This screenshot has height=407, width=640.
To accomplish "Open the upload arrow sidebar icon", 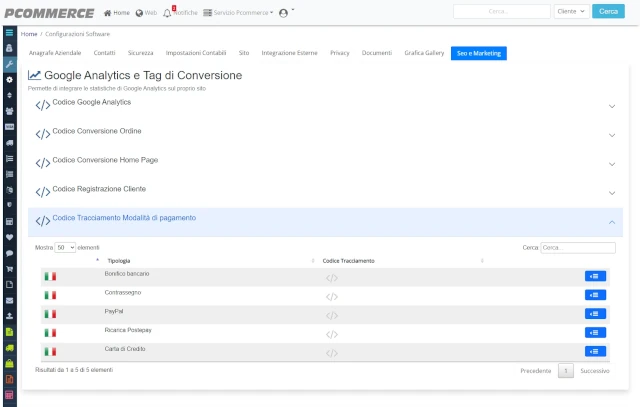I will pos(9,316).
